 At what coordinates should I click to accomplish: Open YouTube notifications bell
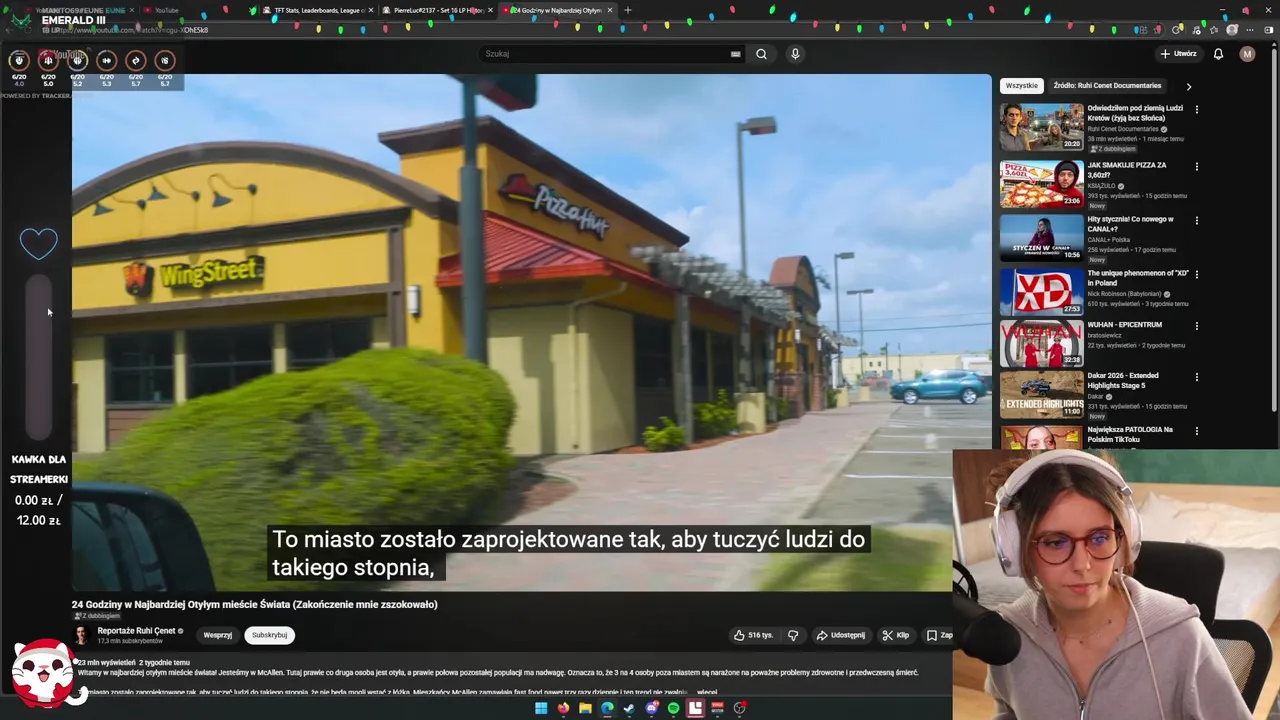tap(1218, 54)
